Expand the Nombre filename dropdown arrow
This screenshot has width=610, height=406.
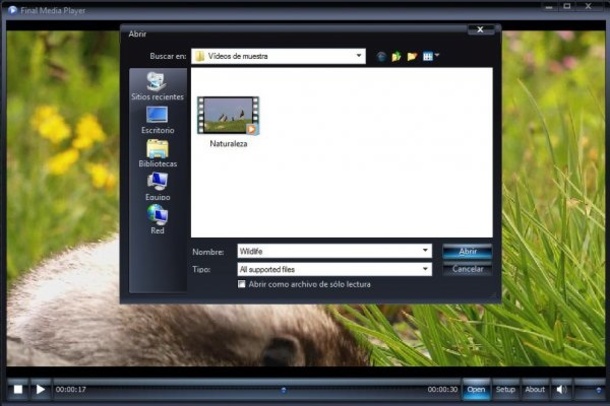[425, 251]
